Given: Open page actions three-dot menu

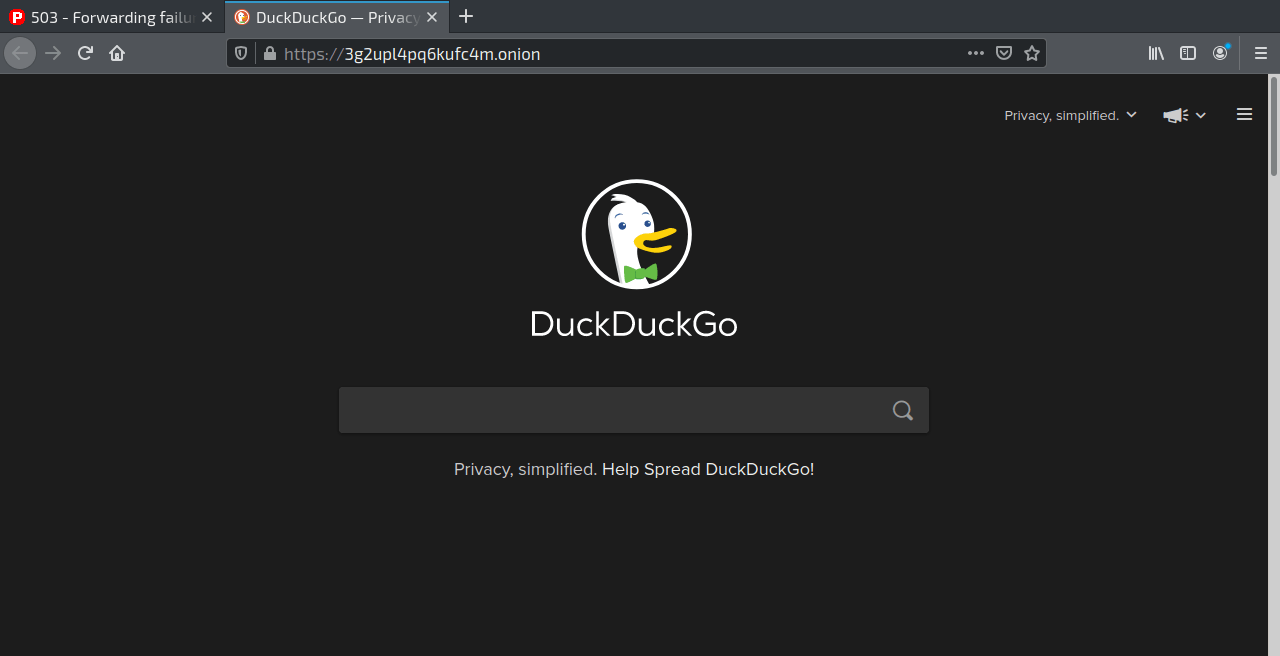Looking at the screenshot, I should coord(976,53).
